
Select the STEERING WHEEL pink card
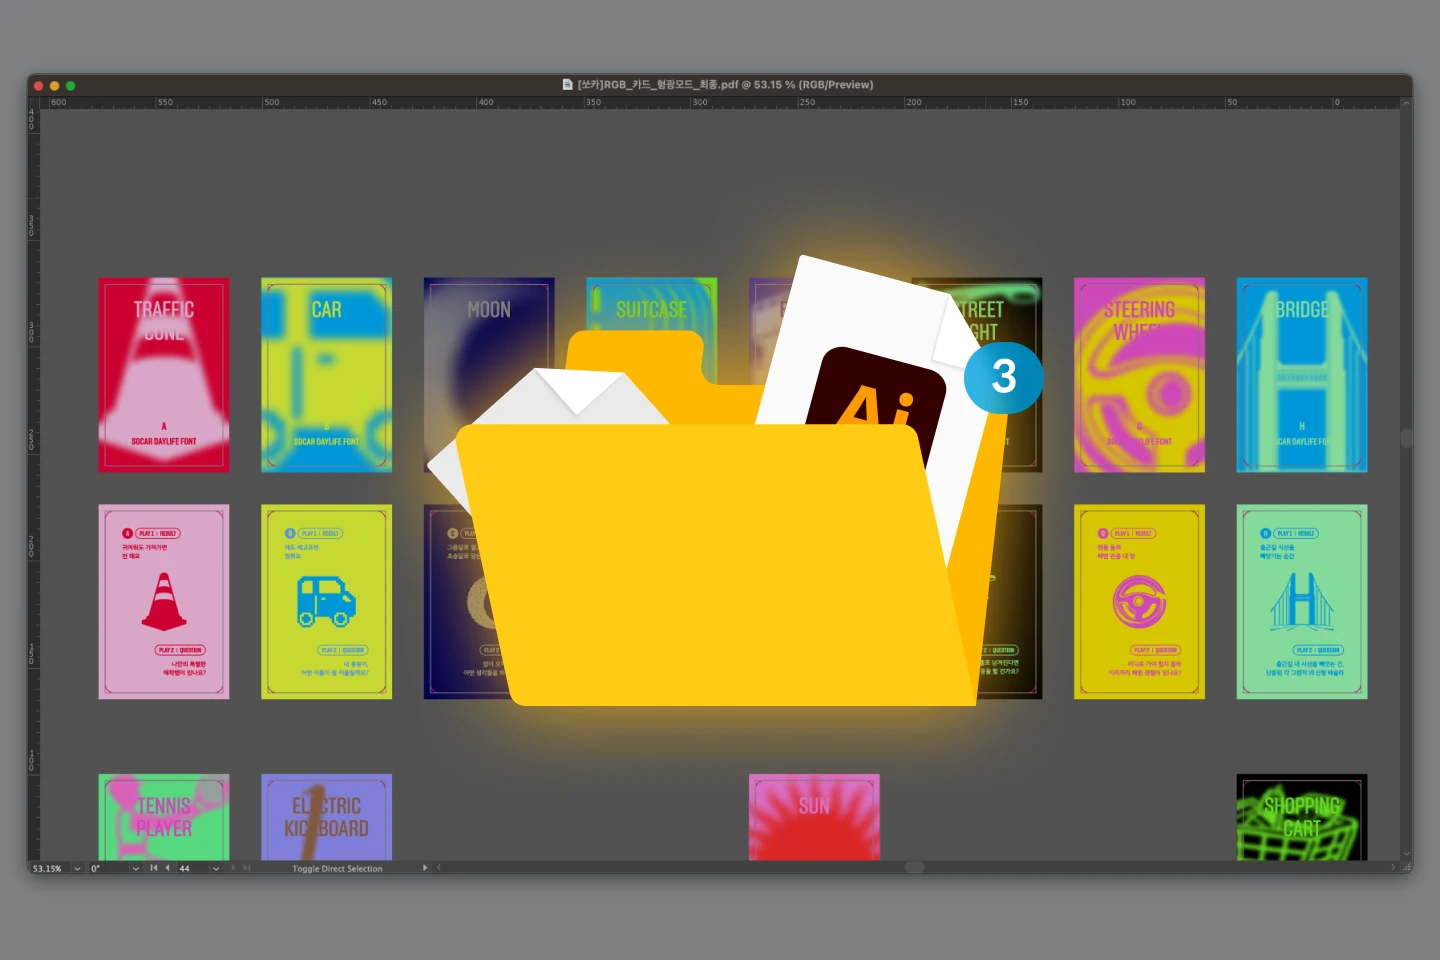tap(1139, 375)
